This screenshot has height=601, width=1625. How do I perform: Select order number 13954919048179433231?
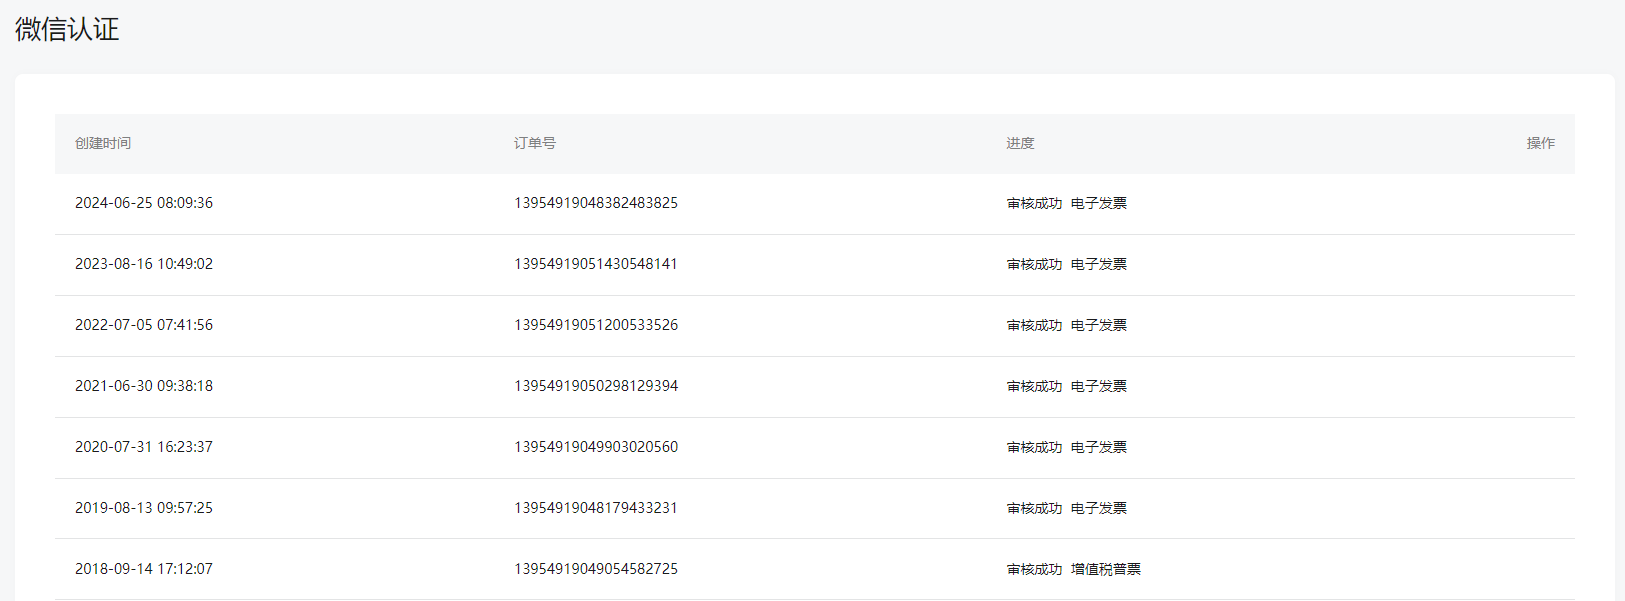coord(596,508)
